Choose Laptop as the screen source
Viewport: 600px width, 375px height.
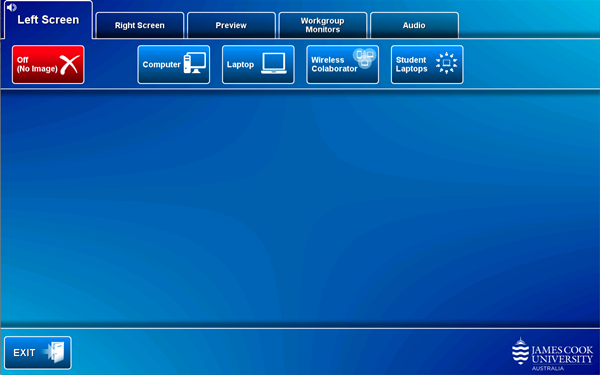click(x=258, y=64)
